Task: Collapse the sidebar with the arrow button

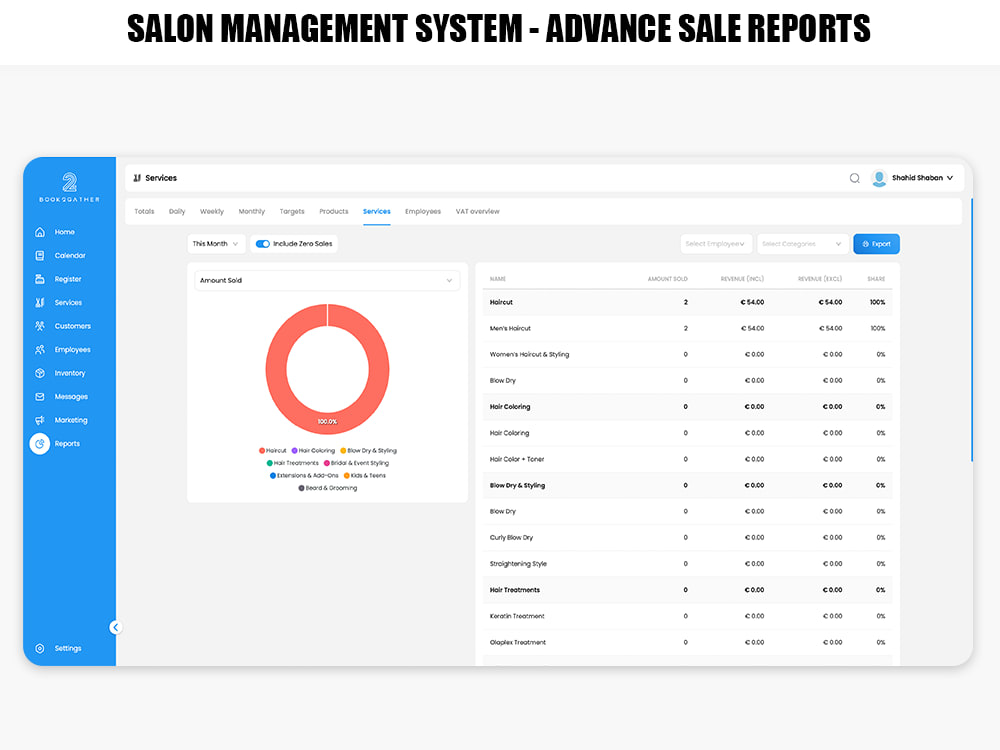Action: click(x=115, y=628)
